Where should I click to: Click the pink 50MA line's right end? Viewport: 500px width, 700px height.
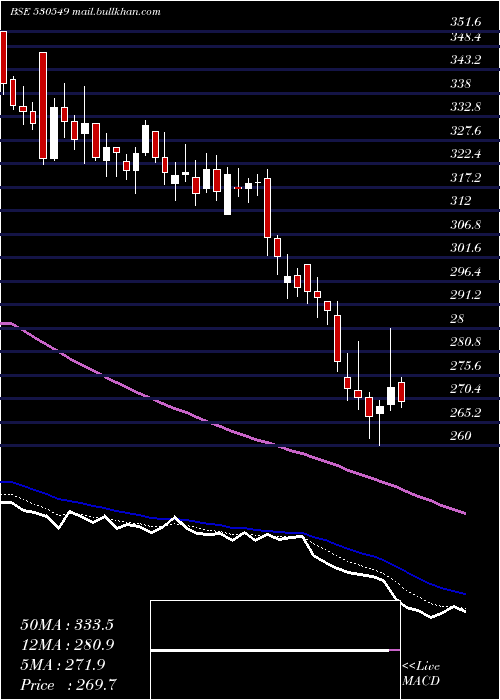click(x=464, y=513)
